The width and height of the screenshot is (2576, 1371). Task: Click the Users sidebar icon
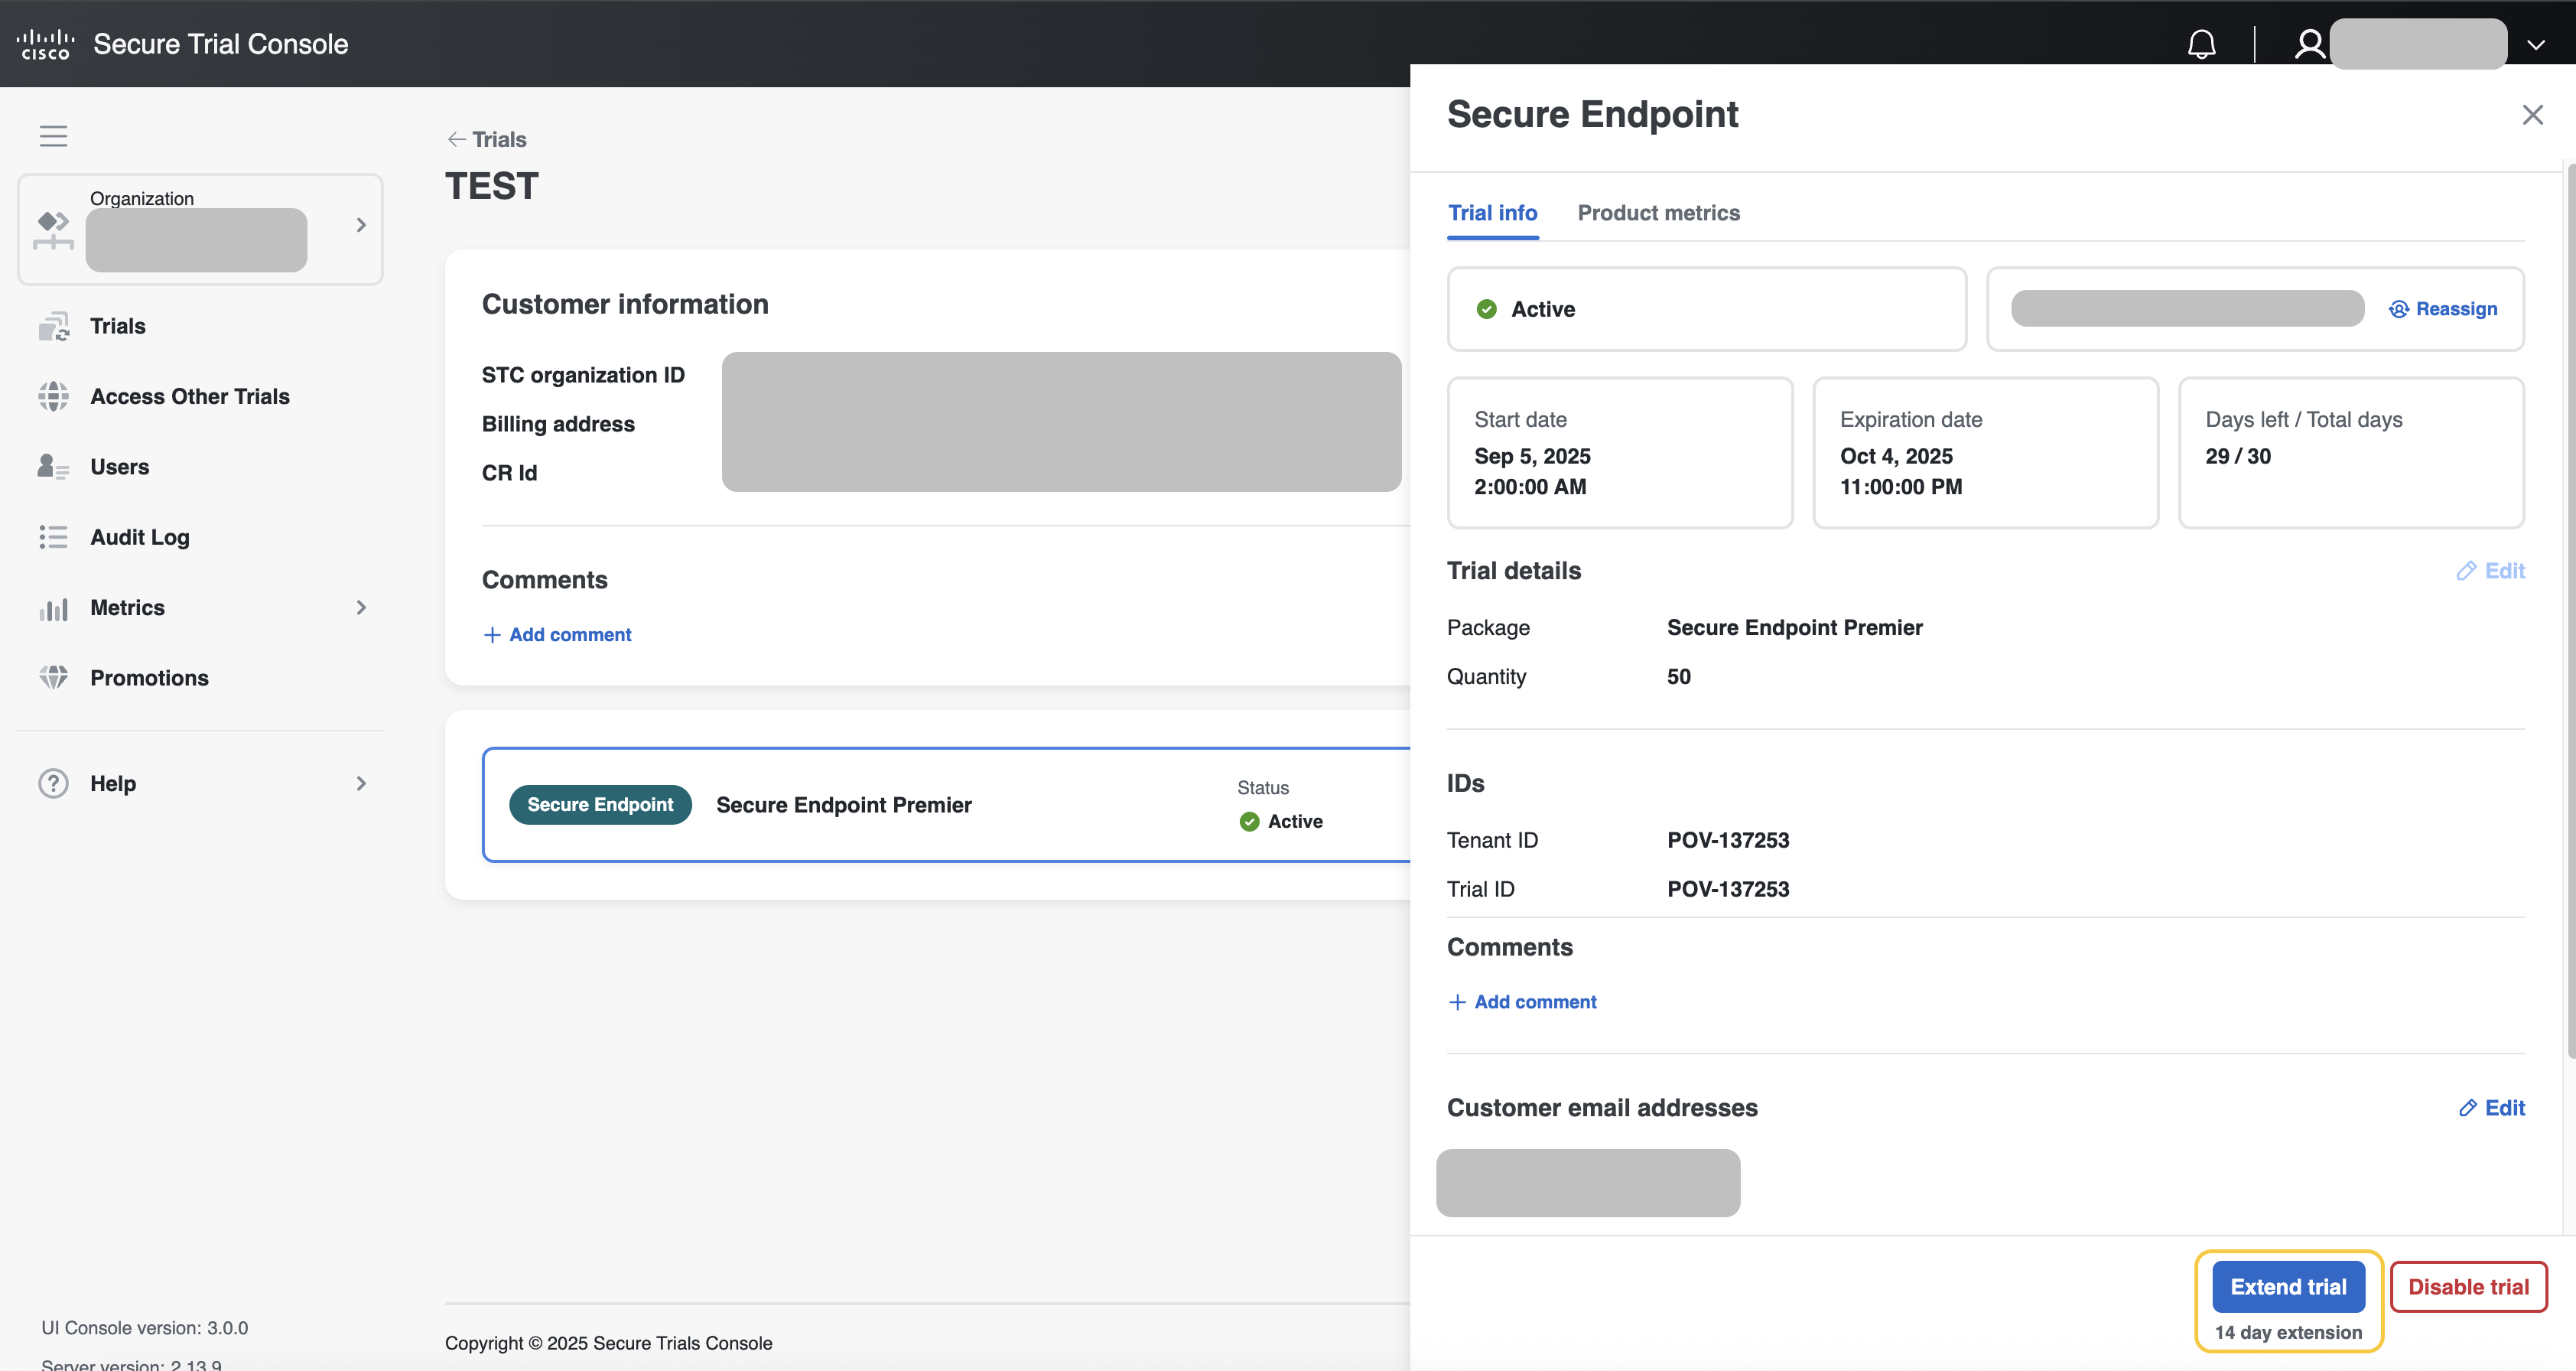point(54,467)
